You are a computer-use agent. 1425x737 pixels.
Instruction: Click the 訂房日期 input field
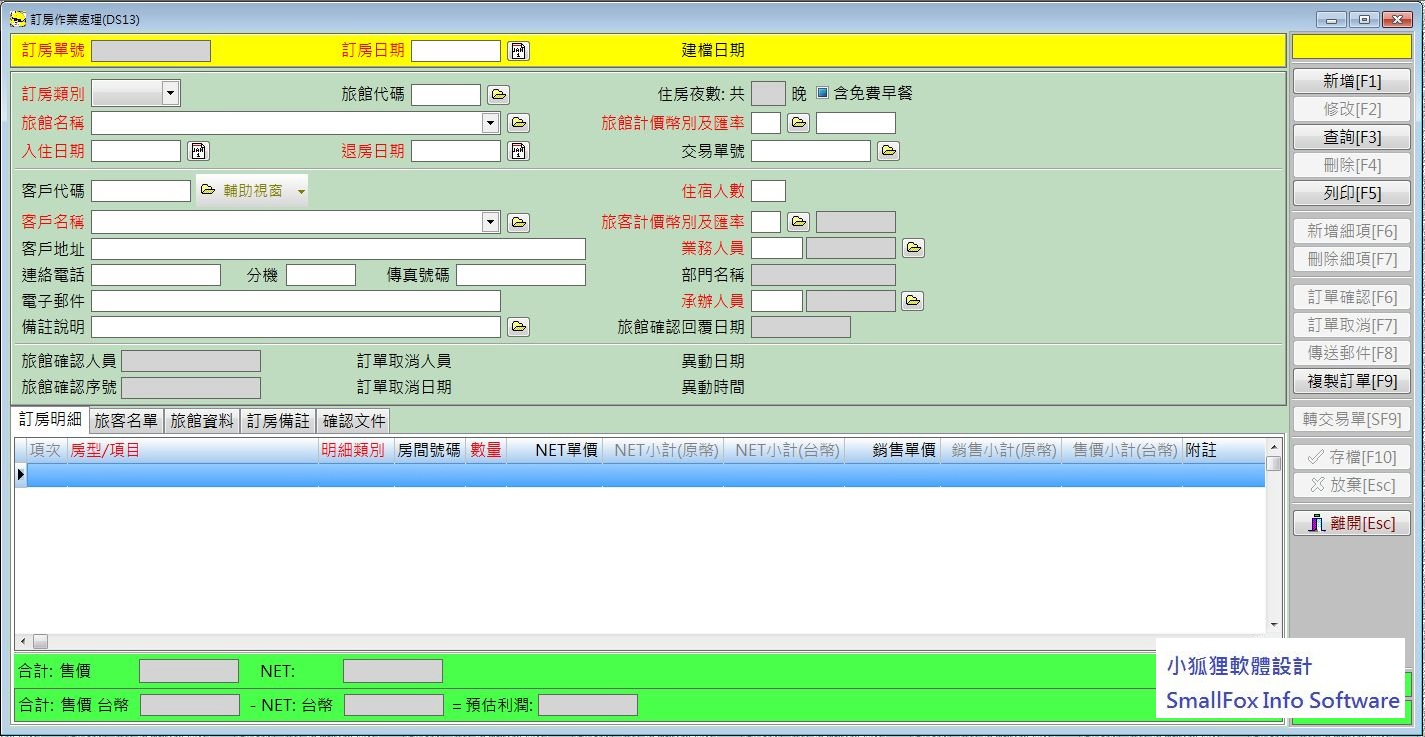click(456, 51)
